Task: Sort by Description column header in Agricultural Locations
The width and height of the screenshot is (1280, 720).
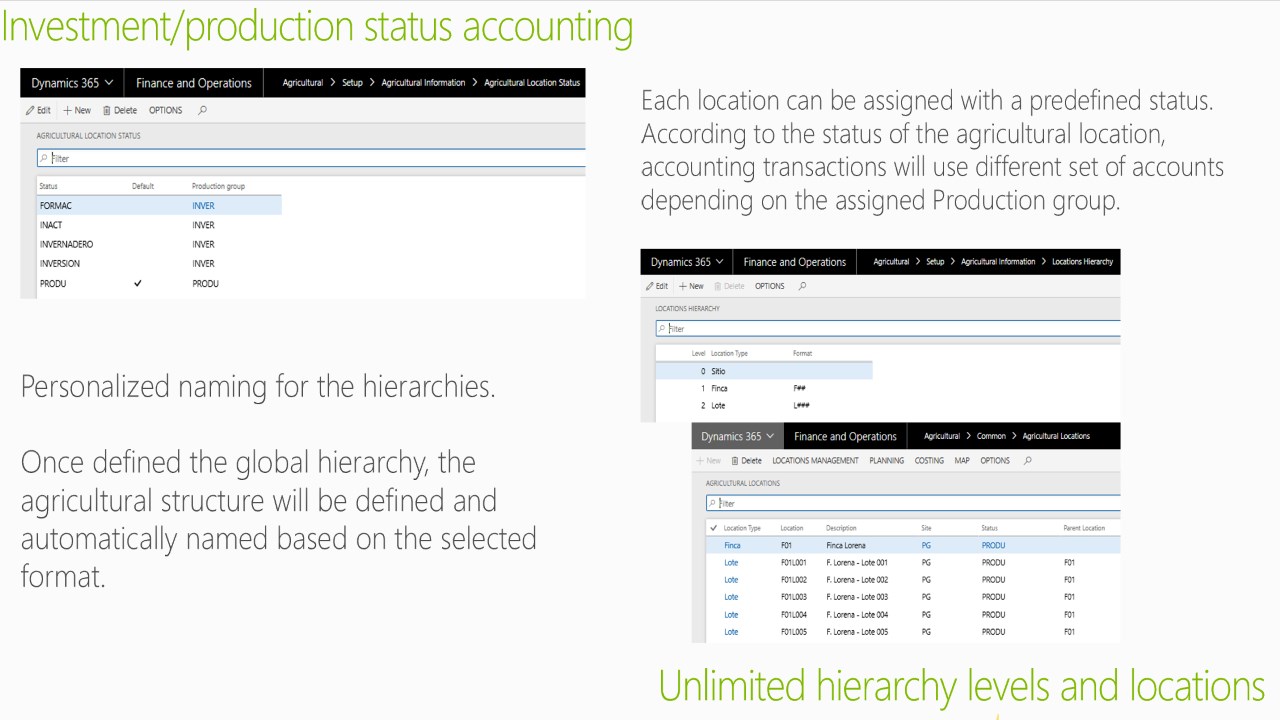Action: pos(841,528)
